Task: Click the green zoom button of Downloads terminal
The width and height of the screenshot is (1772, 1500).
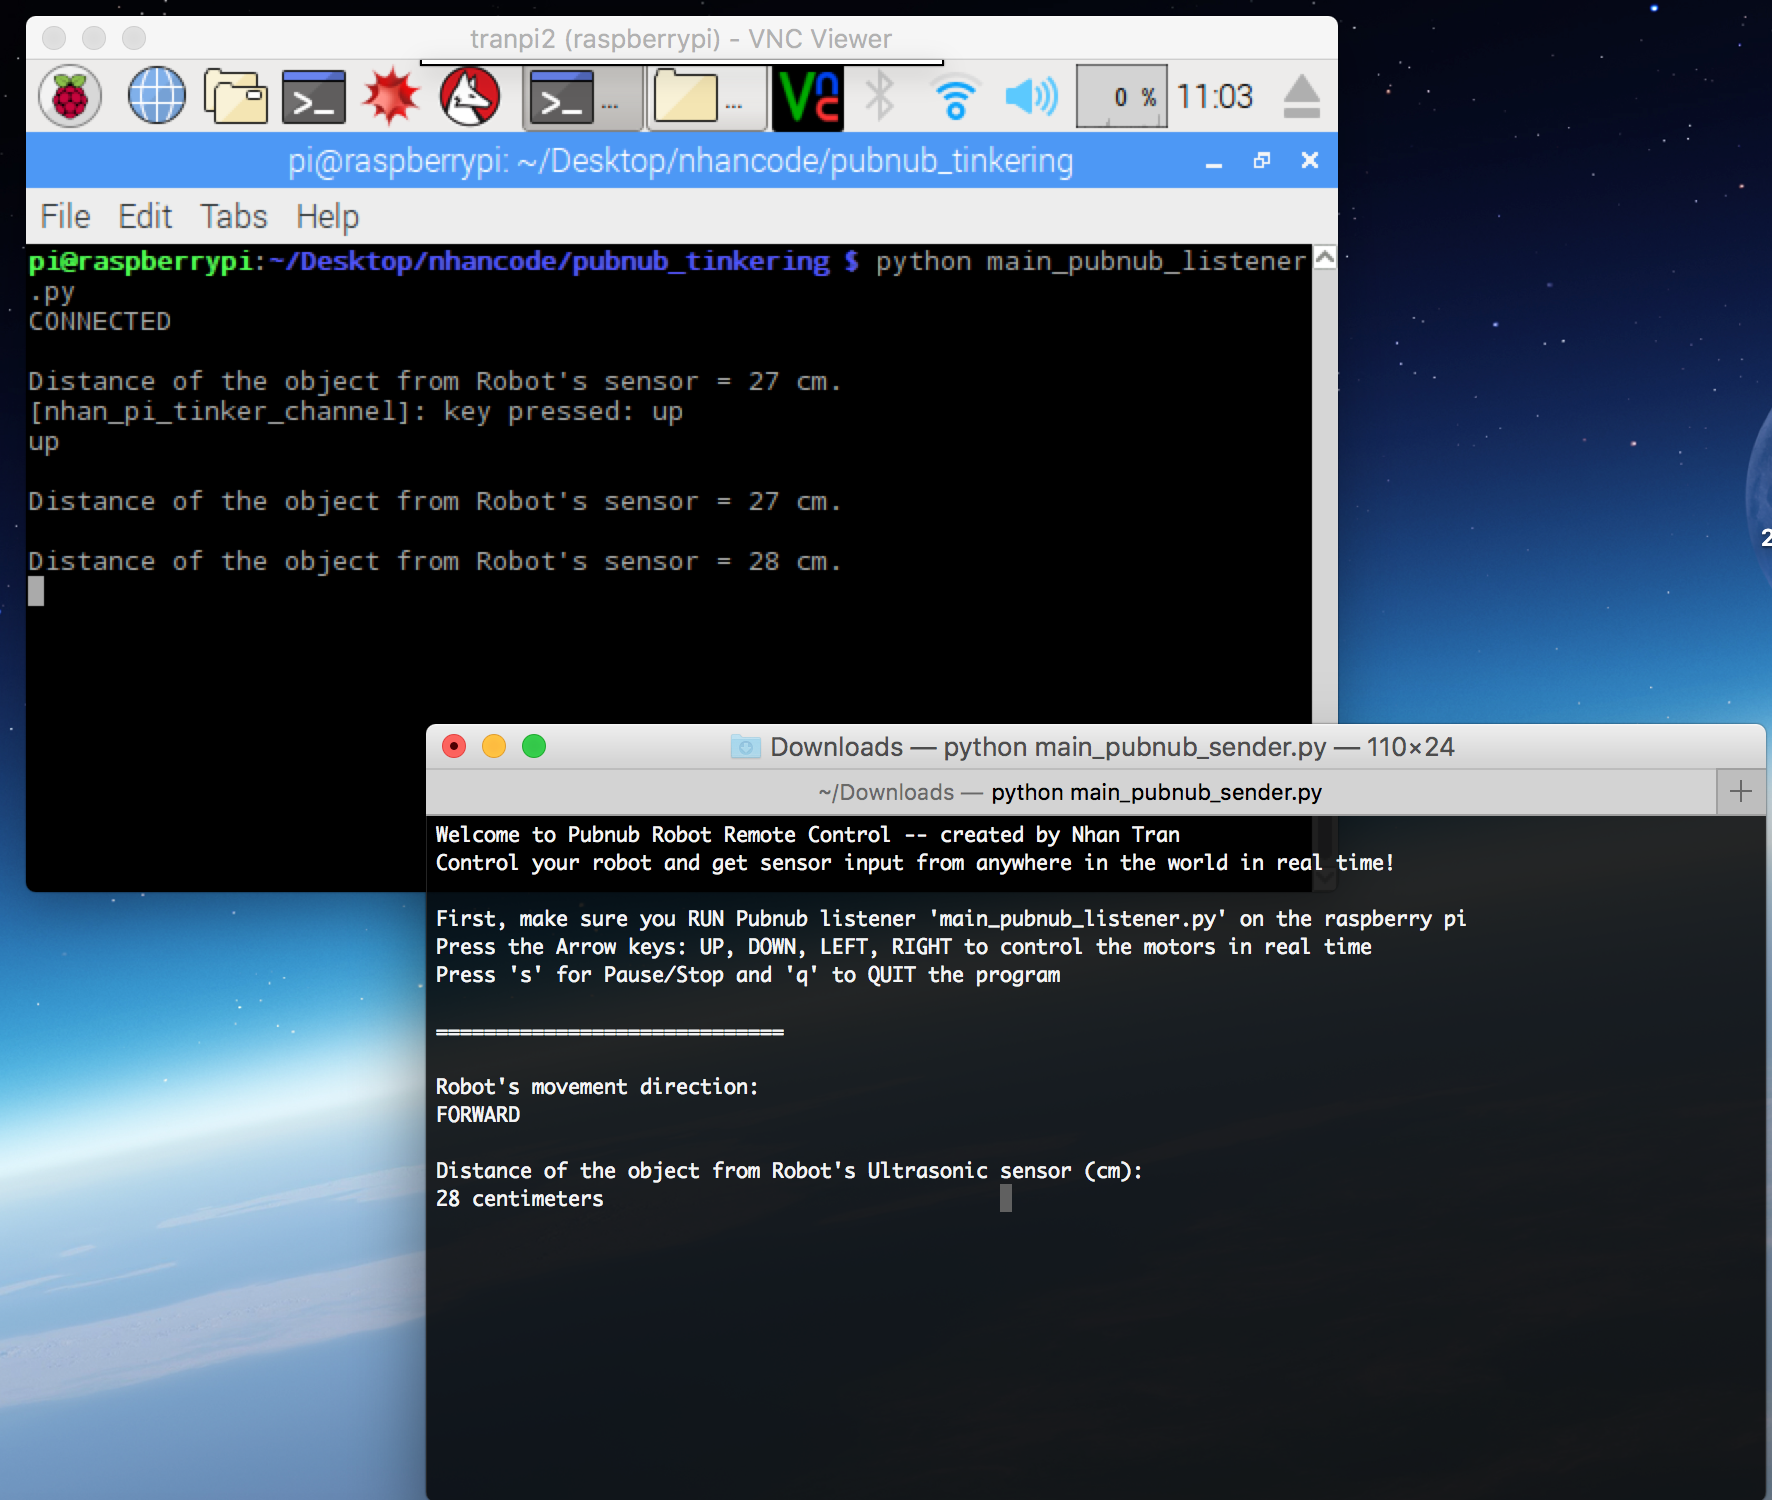Action: click(x=534, y=746)
